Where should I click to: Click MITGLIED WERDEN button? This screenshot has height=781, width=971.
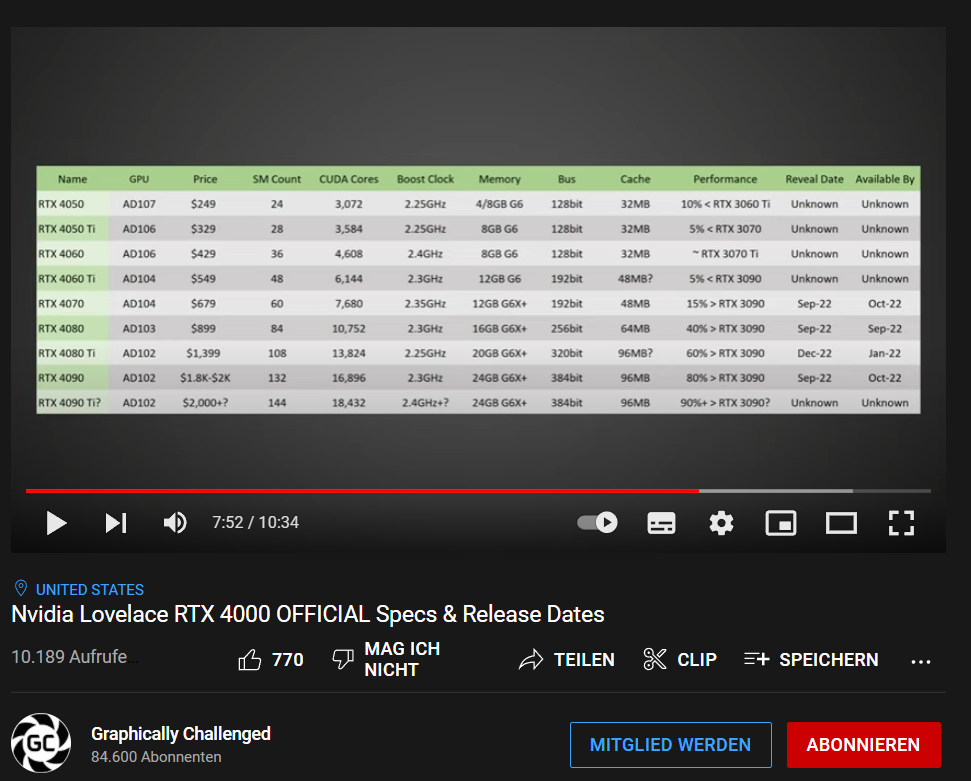671,744
